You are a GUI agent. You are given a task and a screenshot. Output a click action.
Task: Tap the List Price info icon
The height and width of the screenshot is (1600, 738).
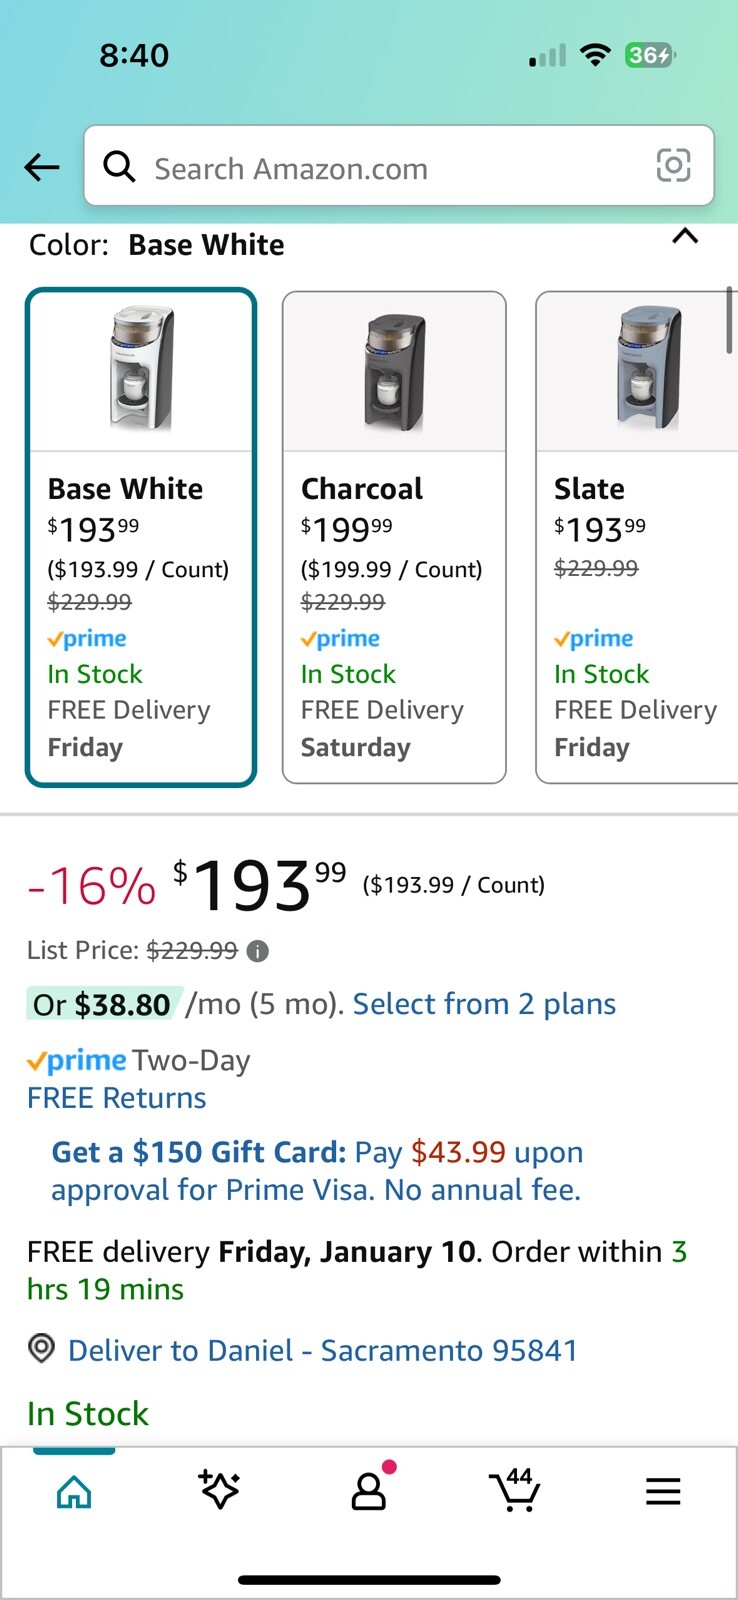tap(258, 951)
